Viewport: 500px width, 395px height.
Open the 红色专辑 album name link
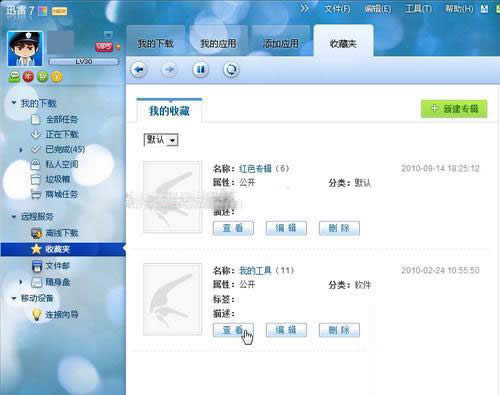[x=255, y=169]
